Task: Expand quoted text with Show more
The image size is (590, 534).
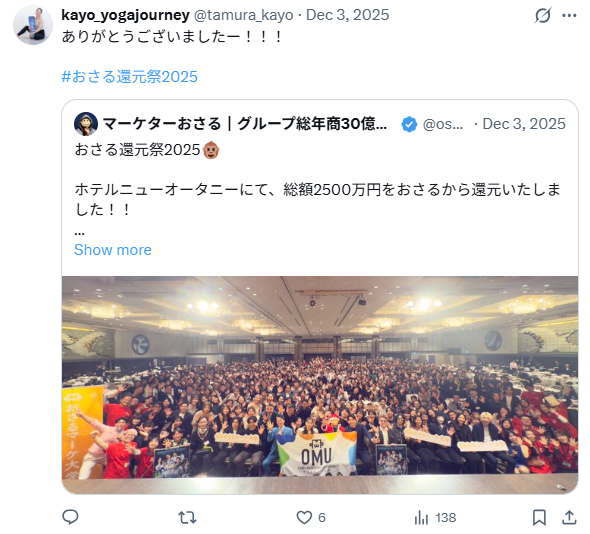Action: pos(113,250)
